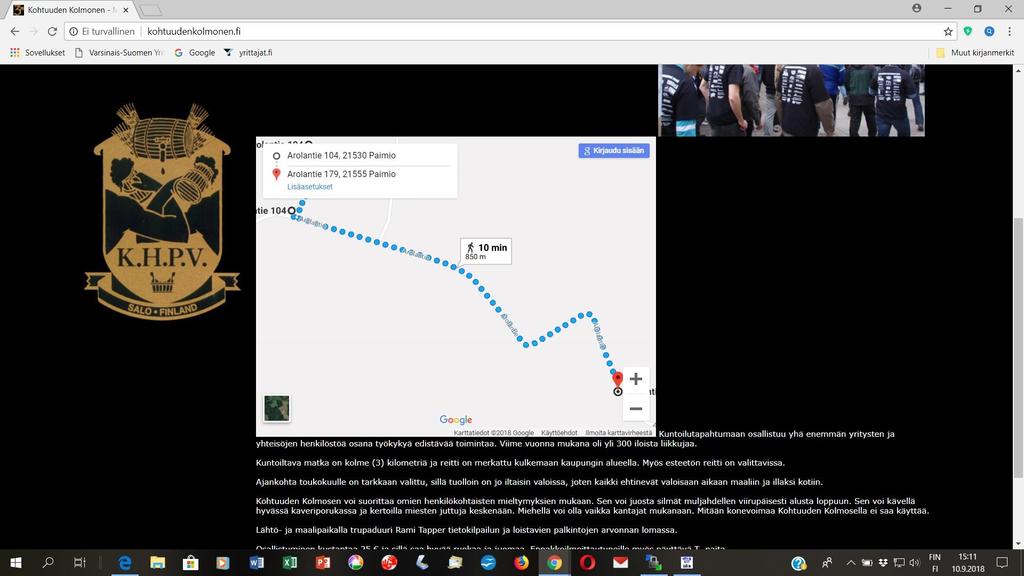
Task: Open the green shield extension
Action: click(968, 31)
